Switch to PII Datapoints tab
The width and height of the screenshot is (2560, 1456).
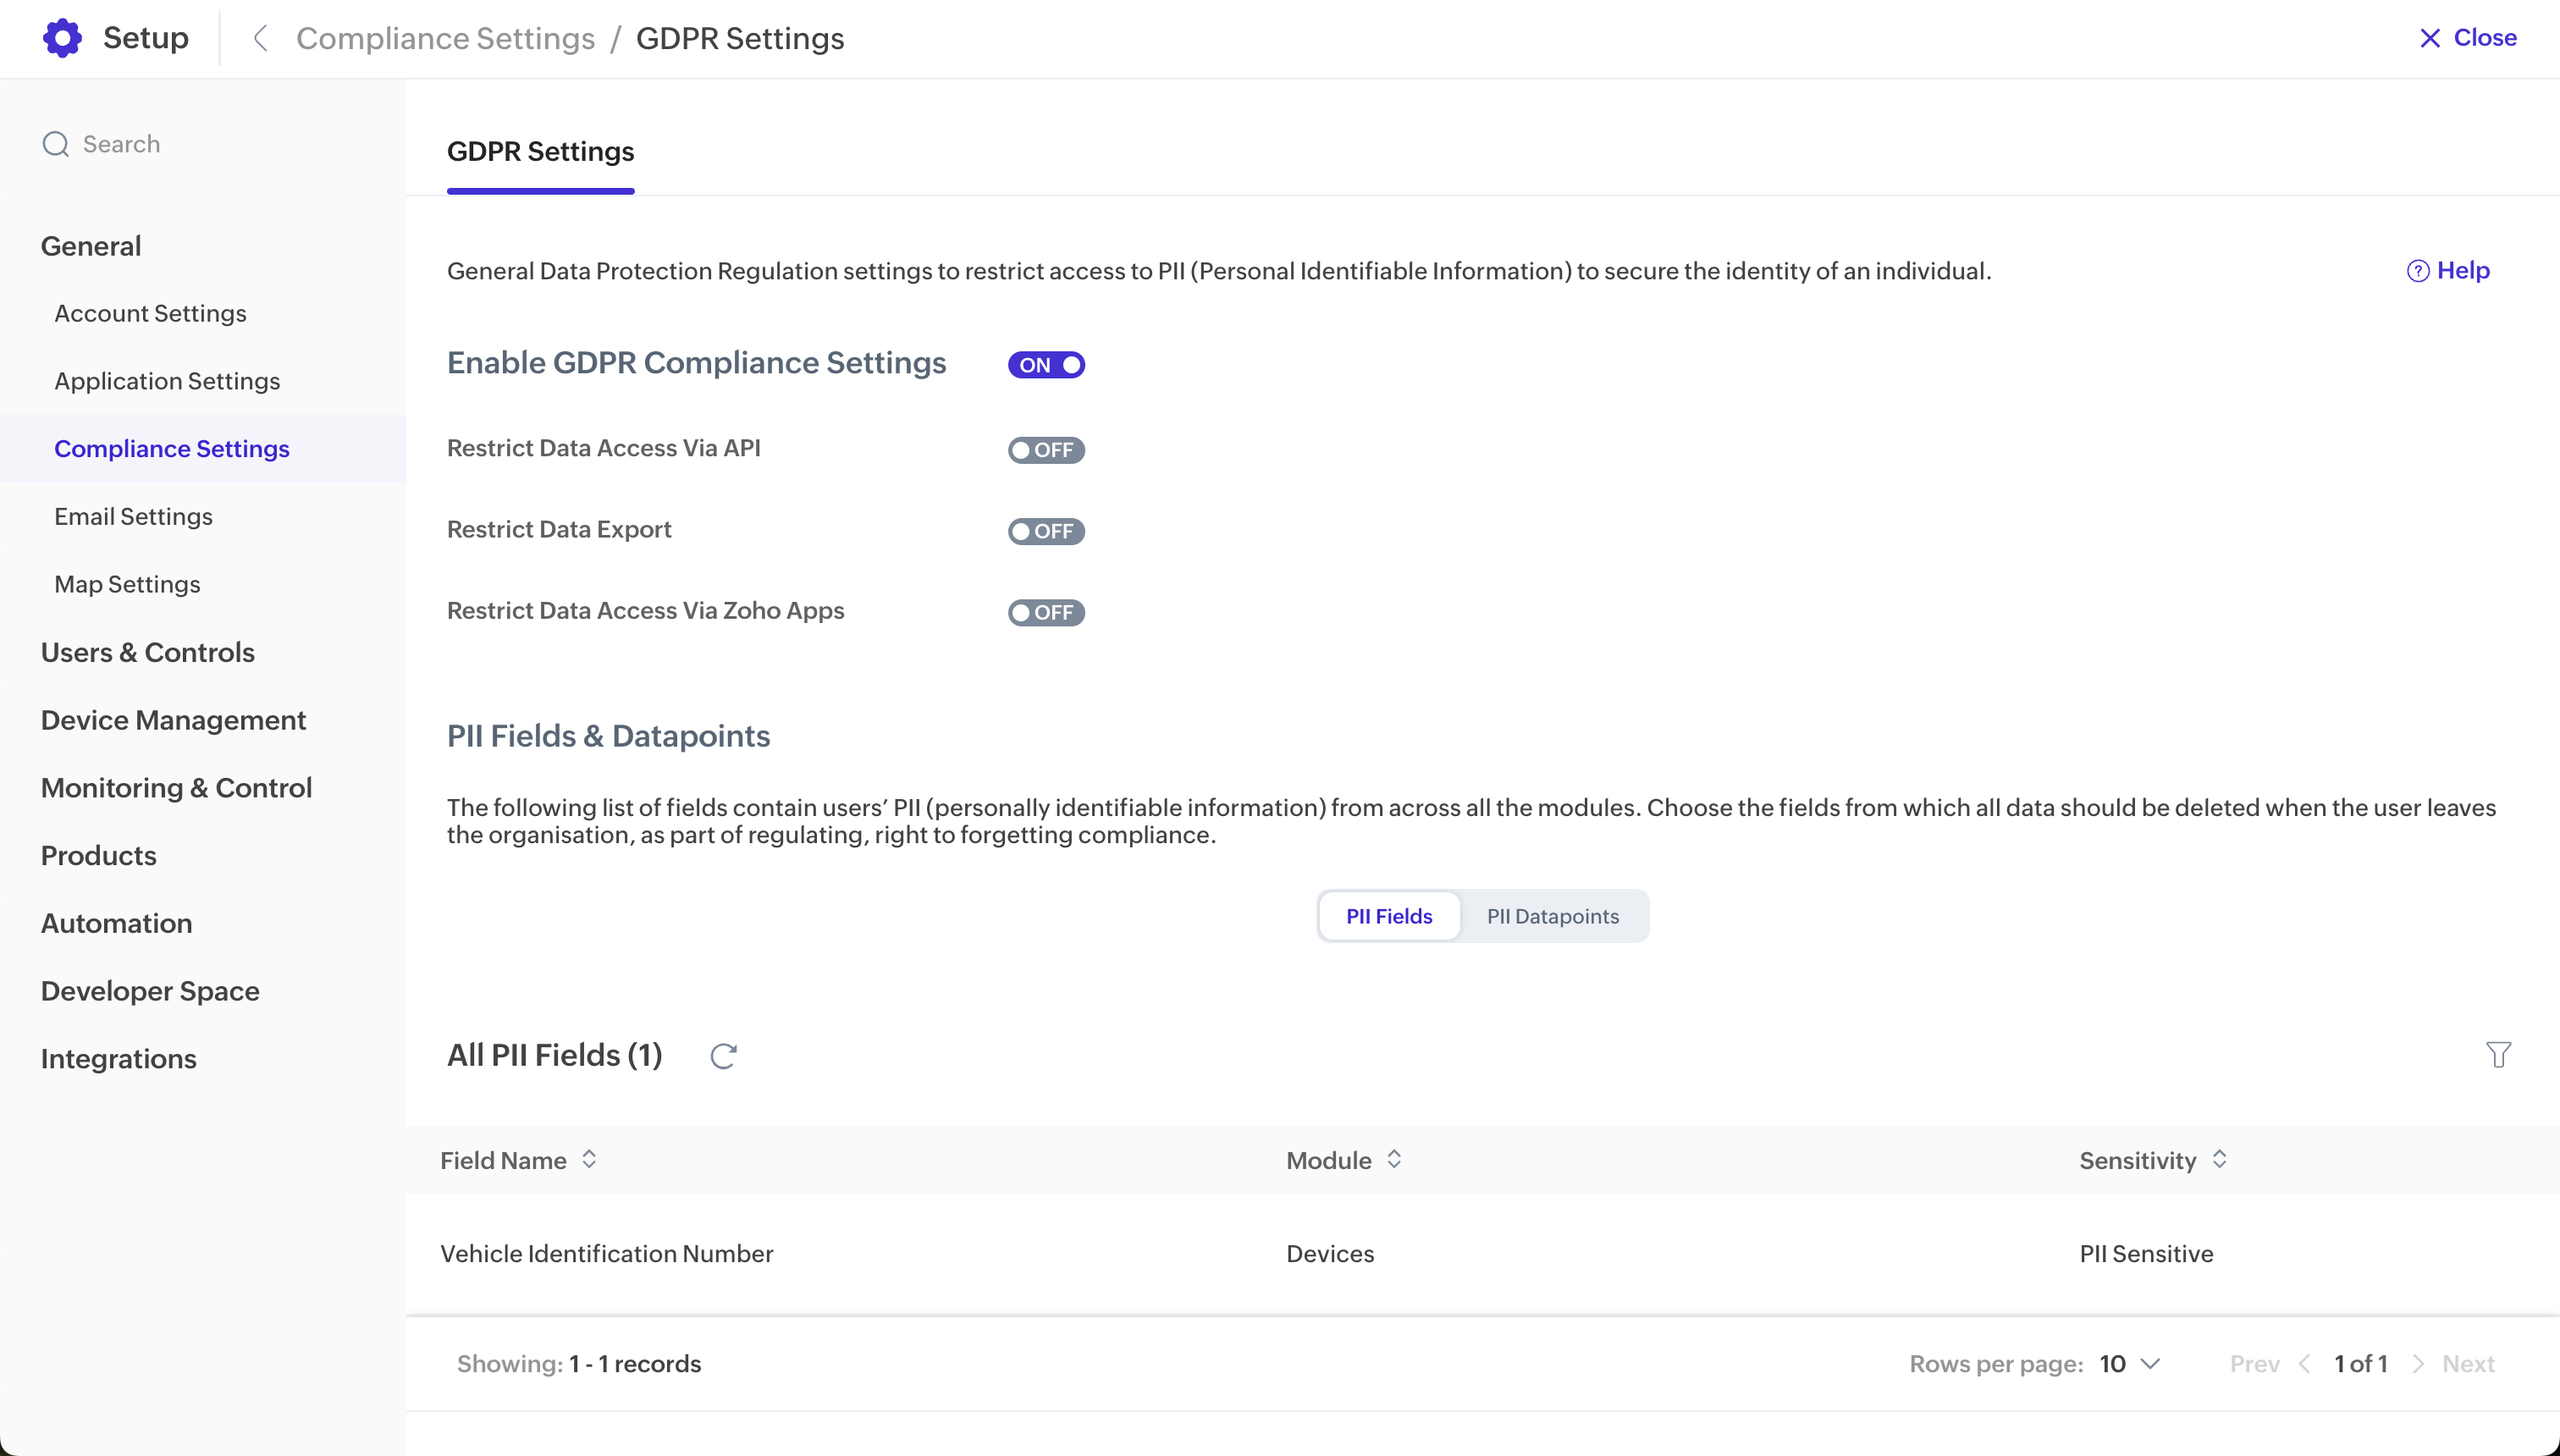tap(1552, 916)
